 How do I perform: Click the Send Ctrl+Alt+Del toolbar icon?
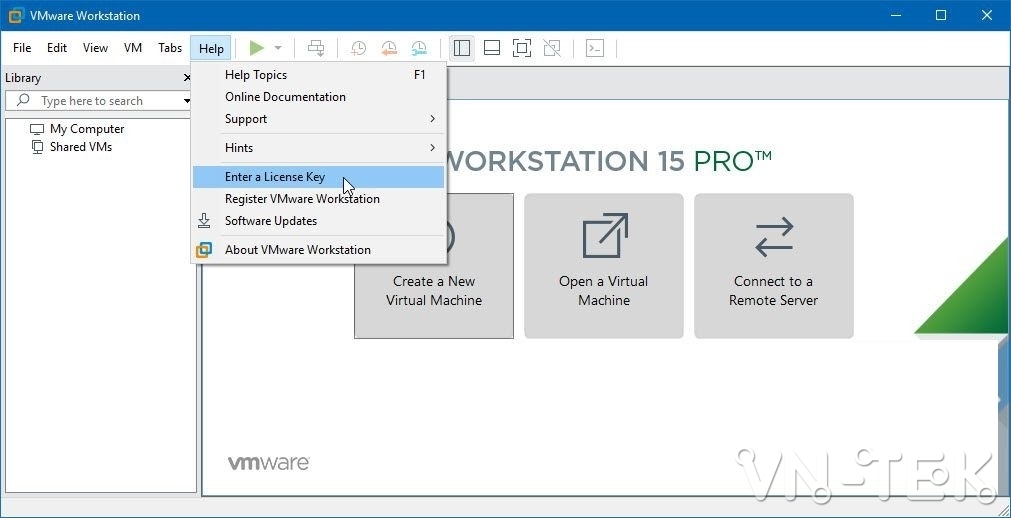(x=316, y=48)
